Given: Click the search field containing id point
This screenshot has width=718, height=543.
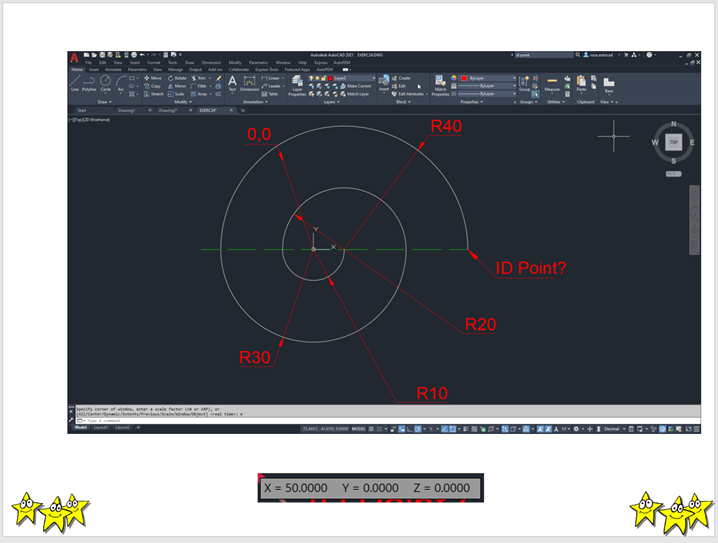Looking at the screenshot, I should 544,55.
